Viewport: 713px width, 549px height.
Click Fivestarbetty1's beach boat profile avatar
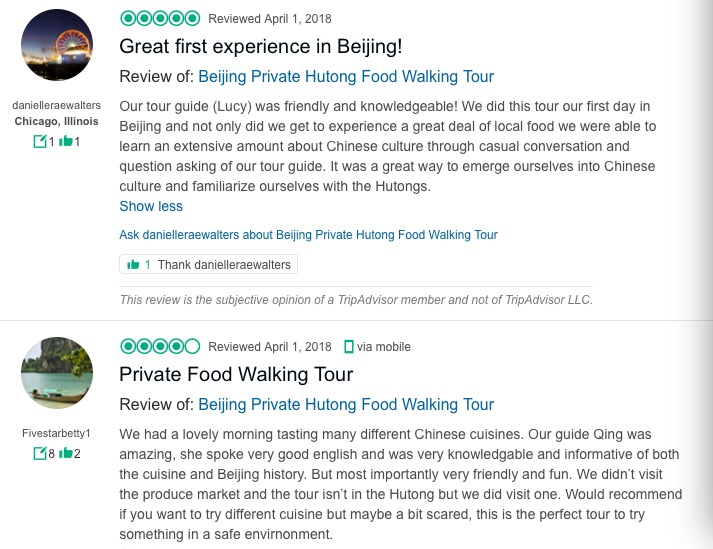tap(57, 373)
